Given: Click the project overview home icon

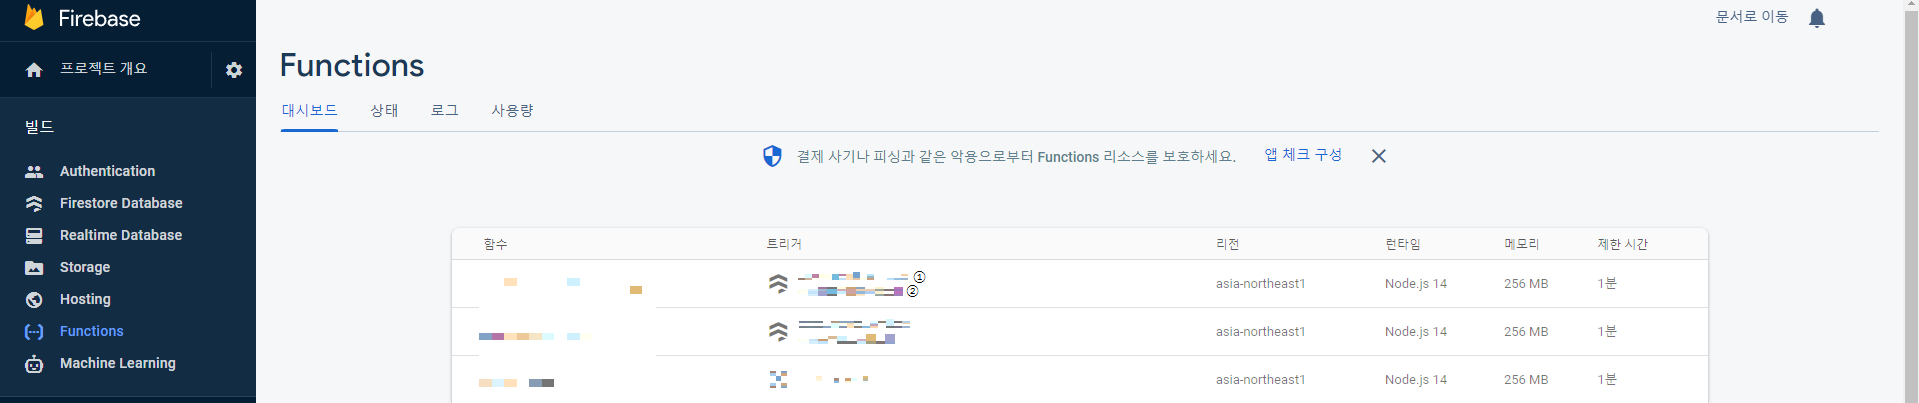Looking at the screenshot, I should tap(34, 70).
